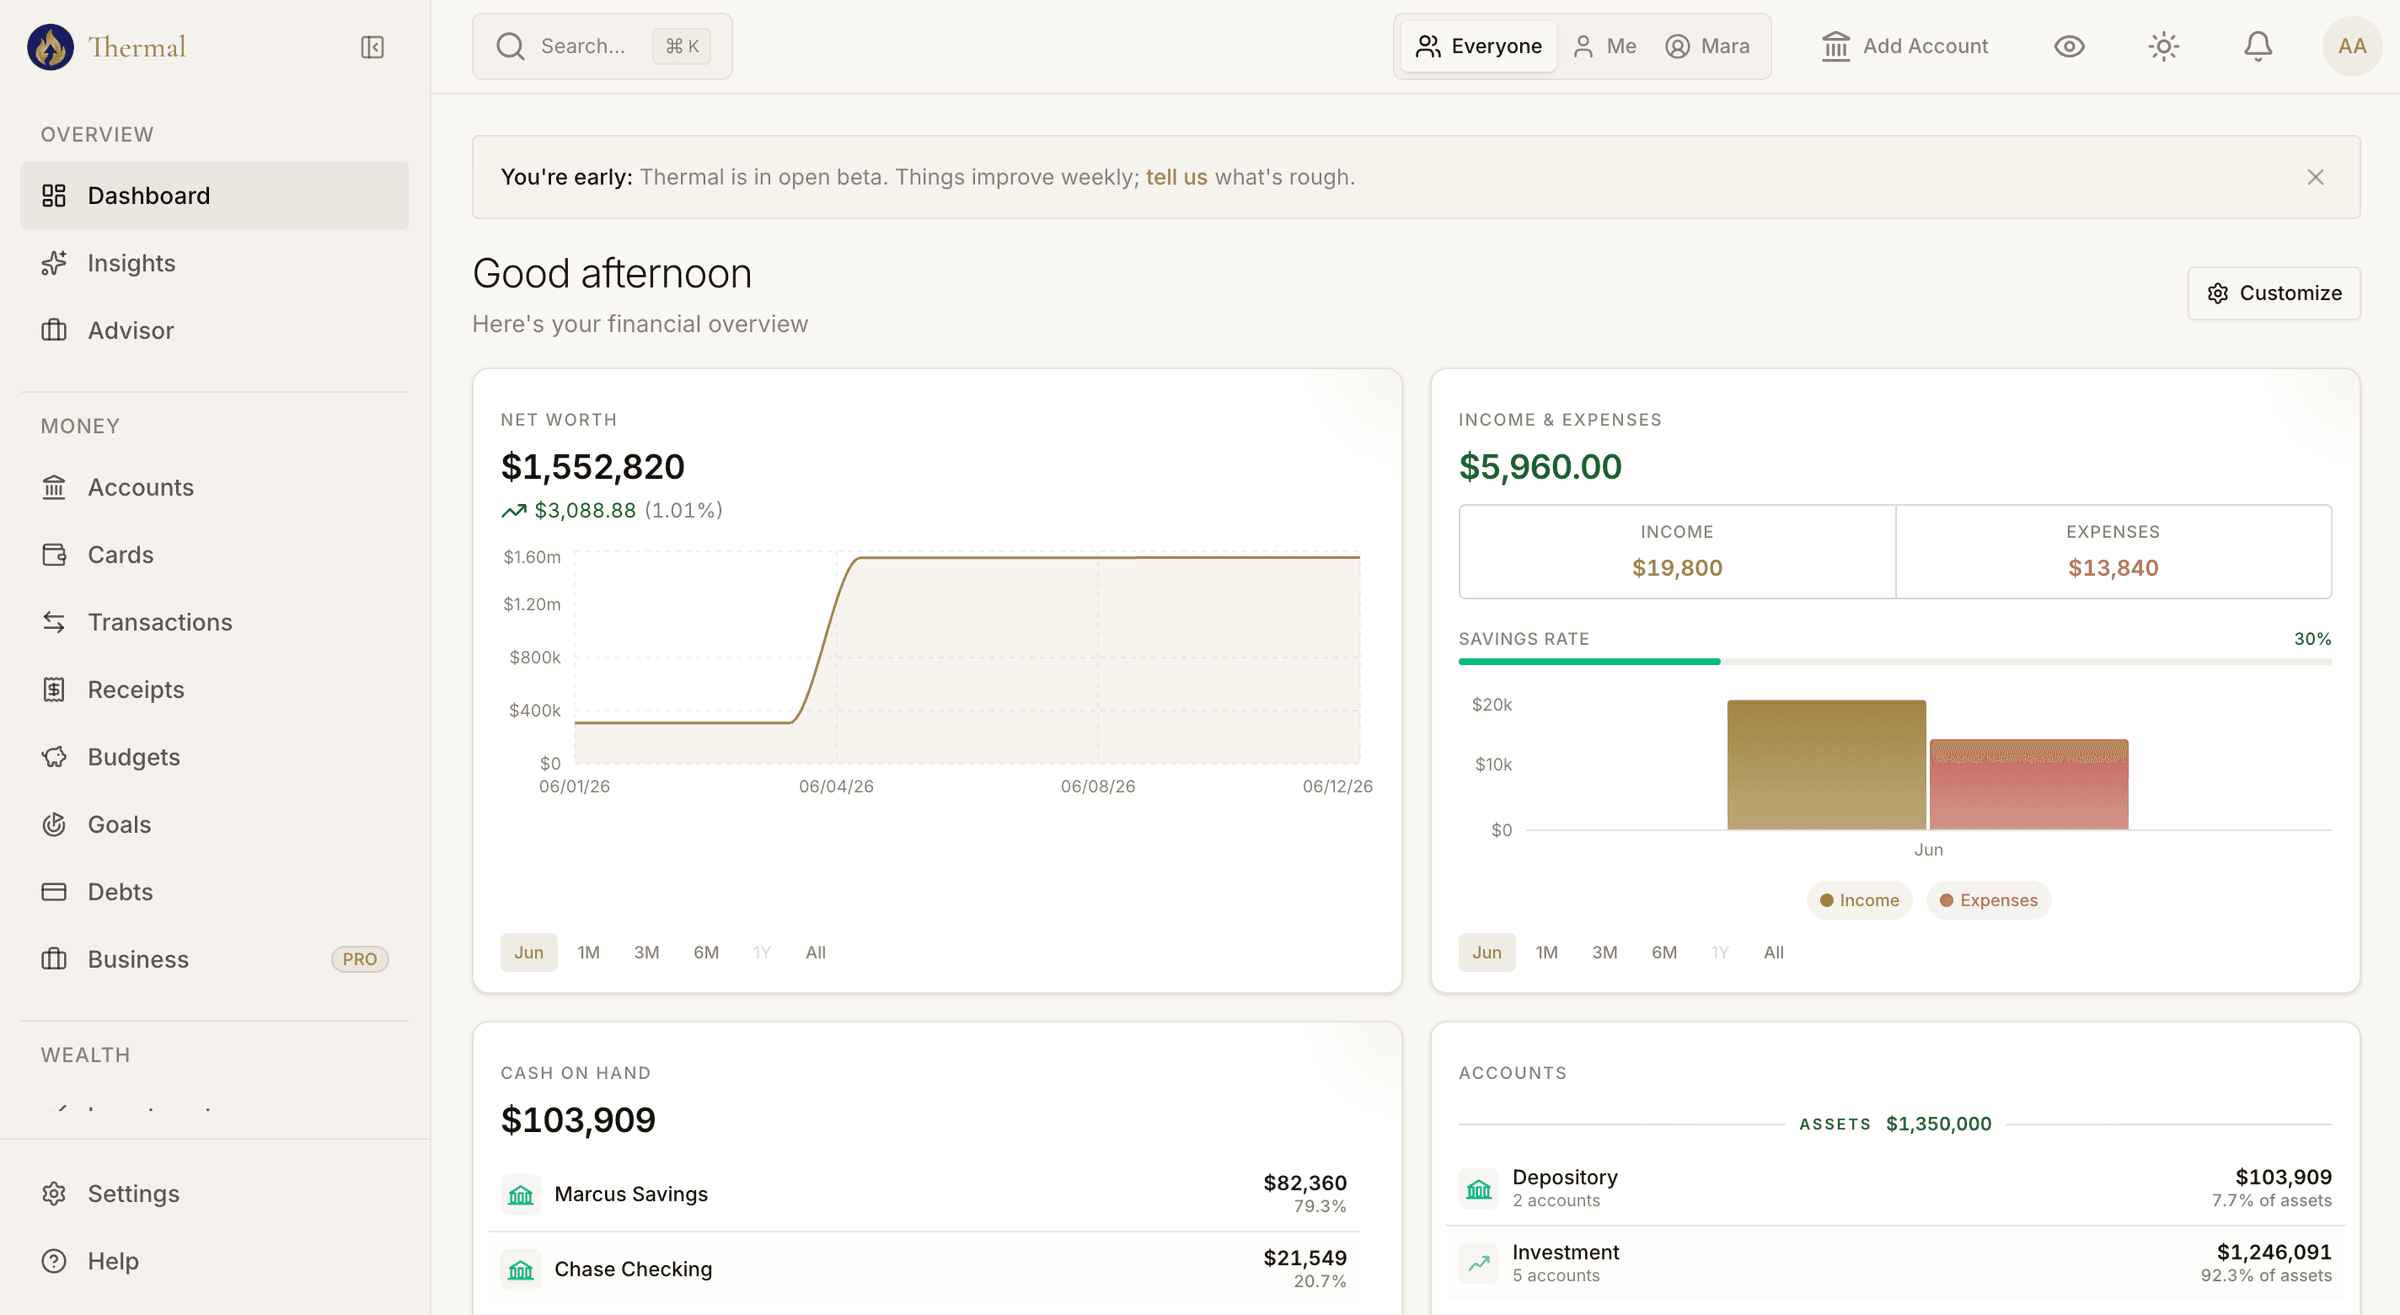The image size is (2400, 1315).
Task: Open Transactions arrows icon
Action: (54, 622)
